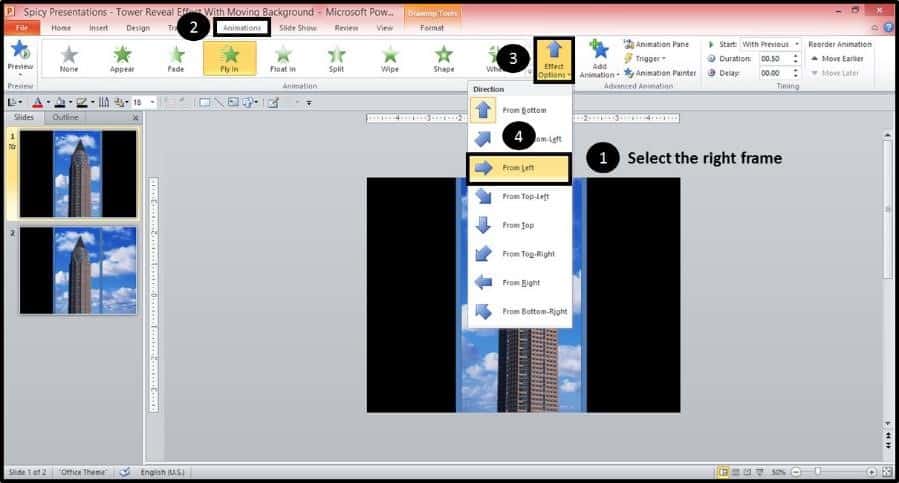Choose the Float In animation

[283, 59]
